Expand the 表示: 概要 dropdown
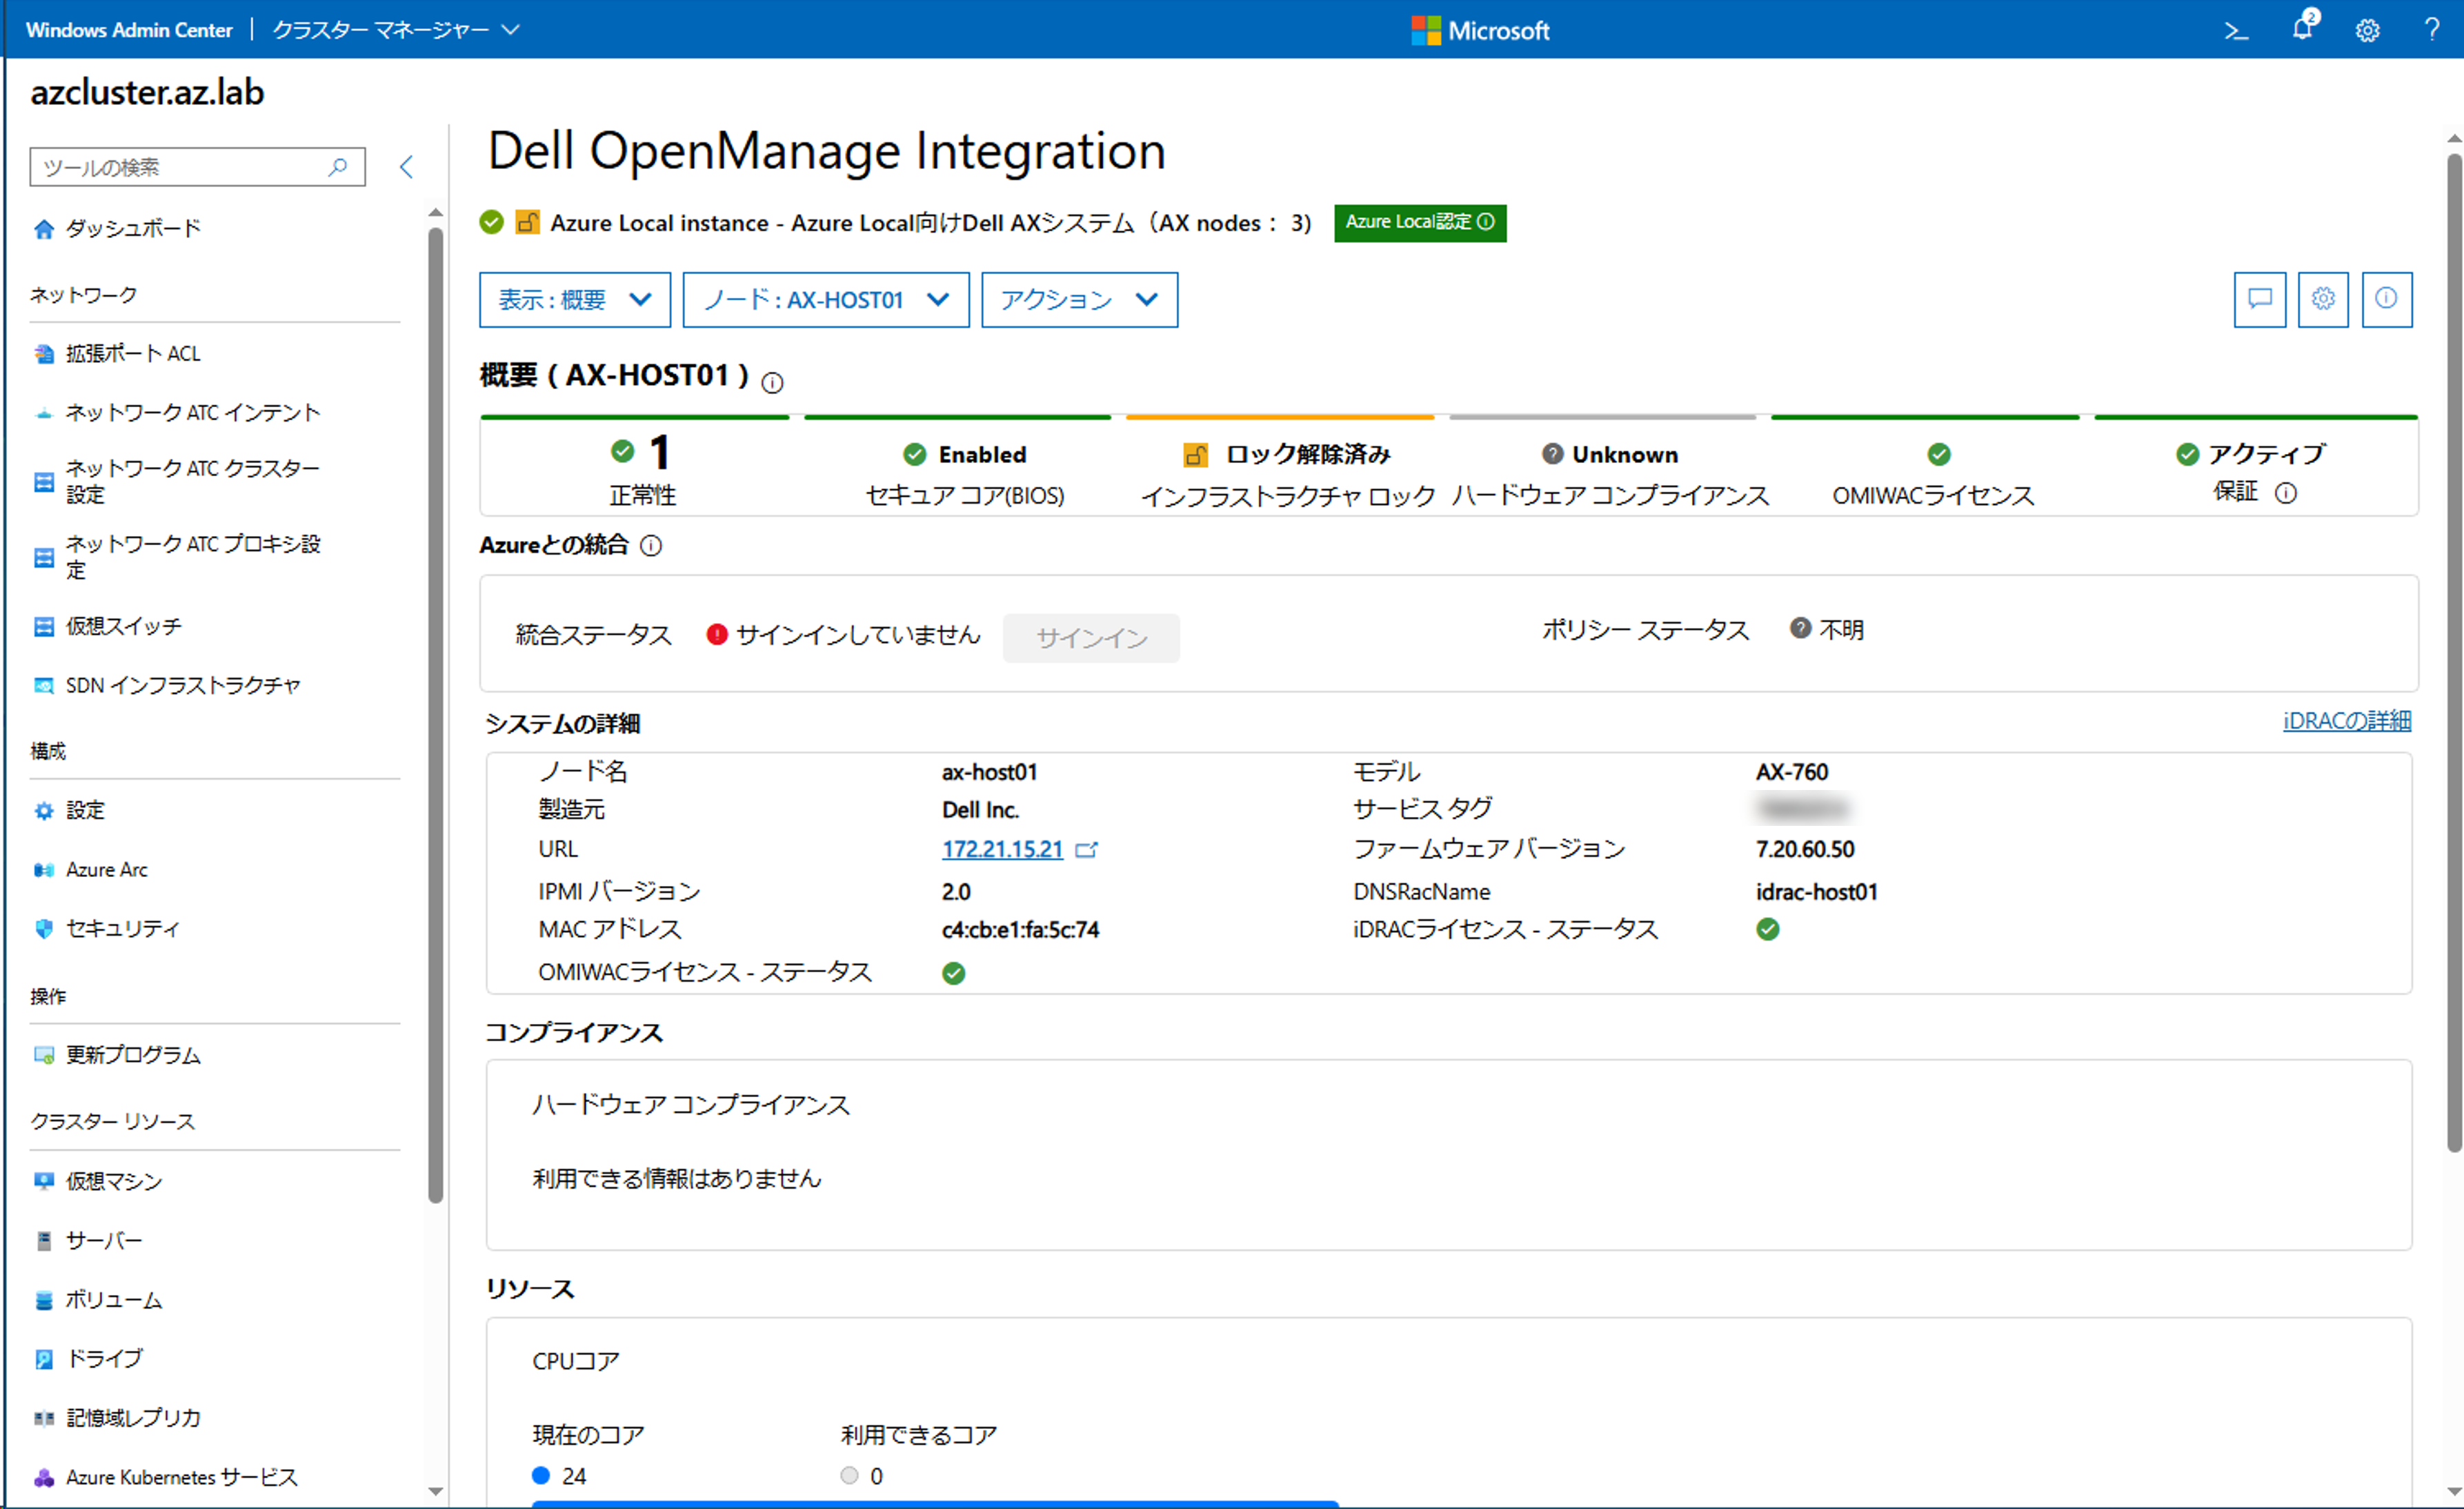Viewport: 2464px width, 1509px height. pos(575,300)
